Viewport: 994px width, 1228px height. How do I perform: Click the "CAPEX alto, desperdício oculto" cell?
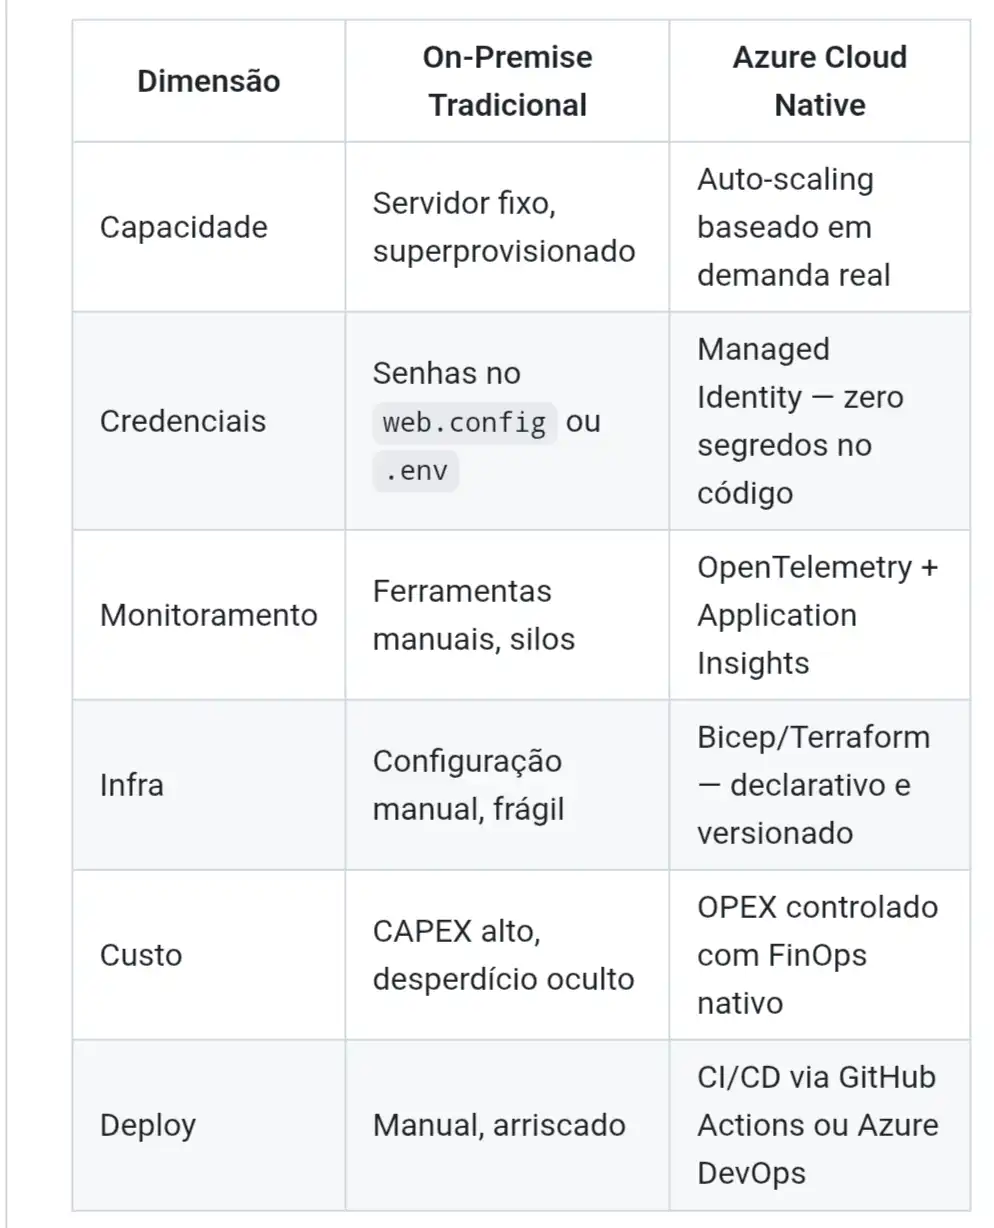[x=503, y=955]
